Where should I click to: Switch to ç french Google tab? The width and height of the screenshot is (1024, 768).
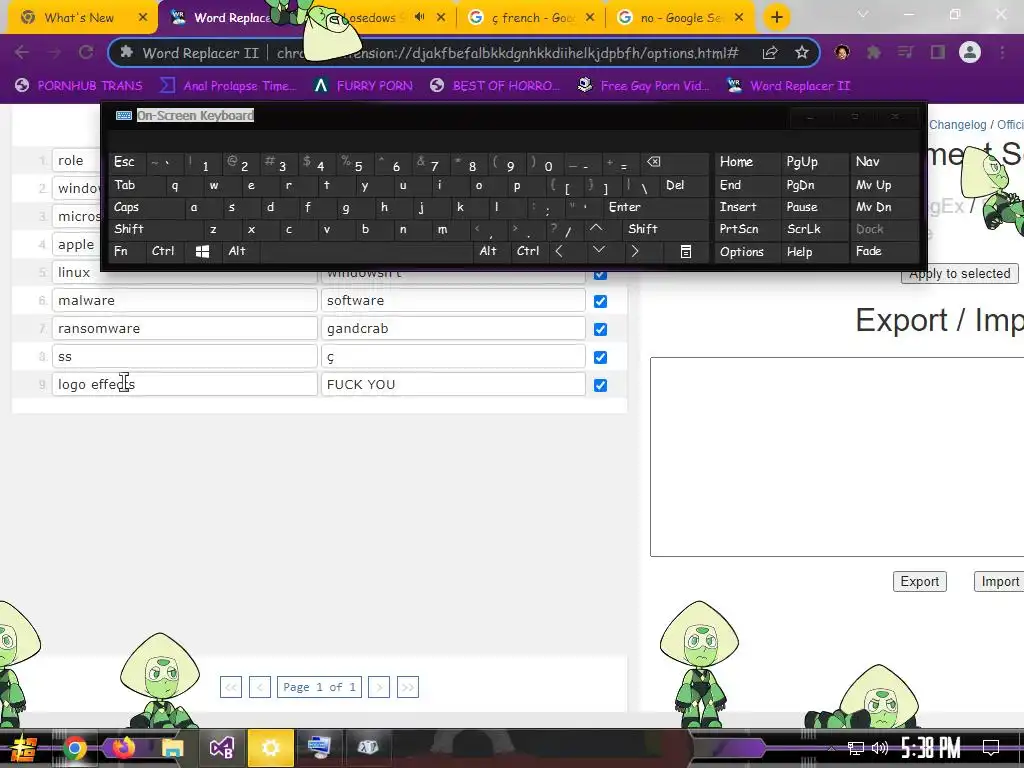tap(532, 18)
